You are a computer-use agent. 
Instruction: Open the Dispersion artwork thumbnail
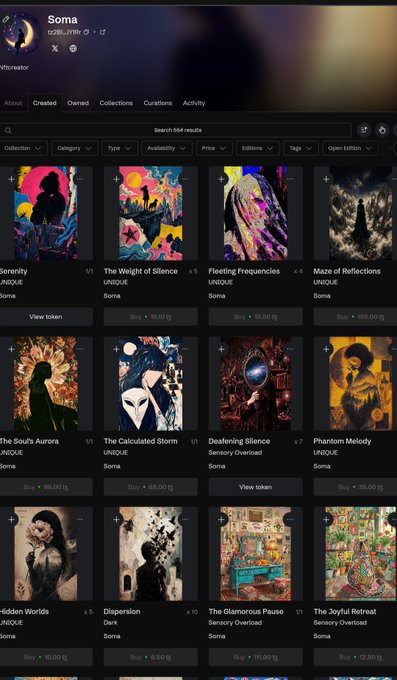151,554
